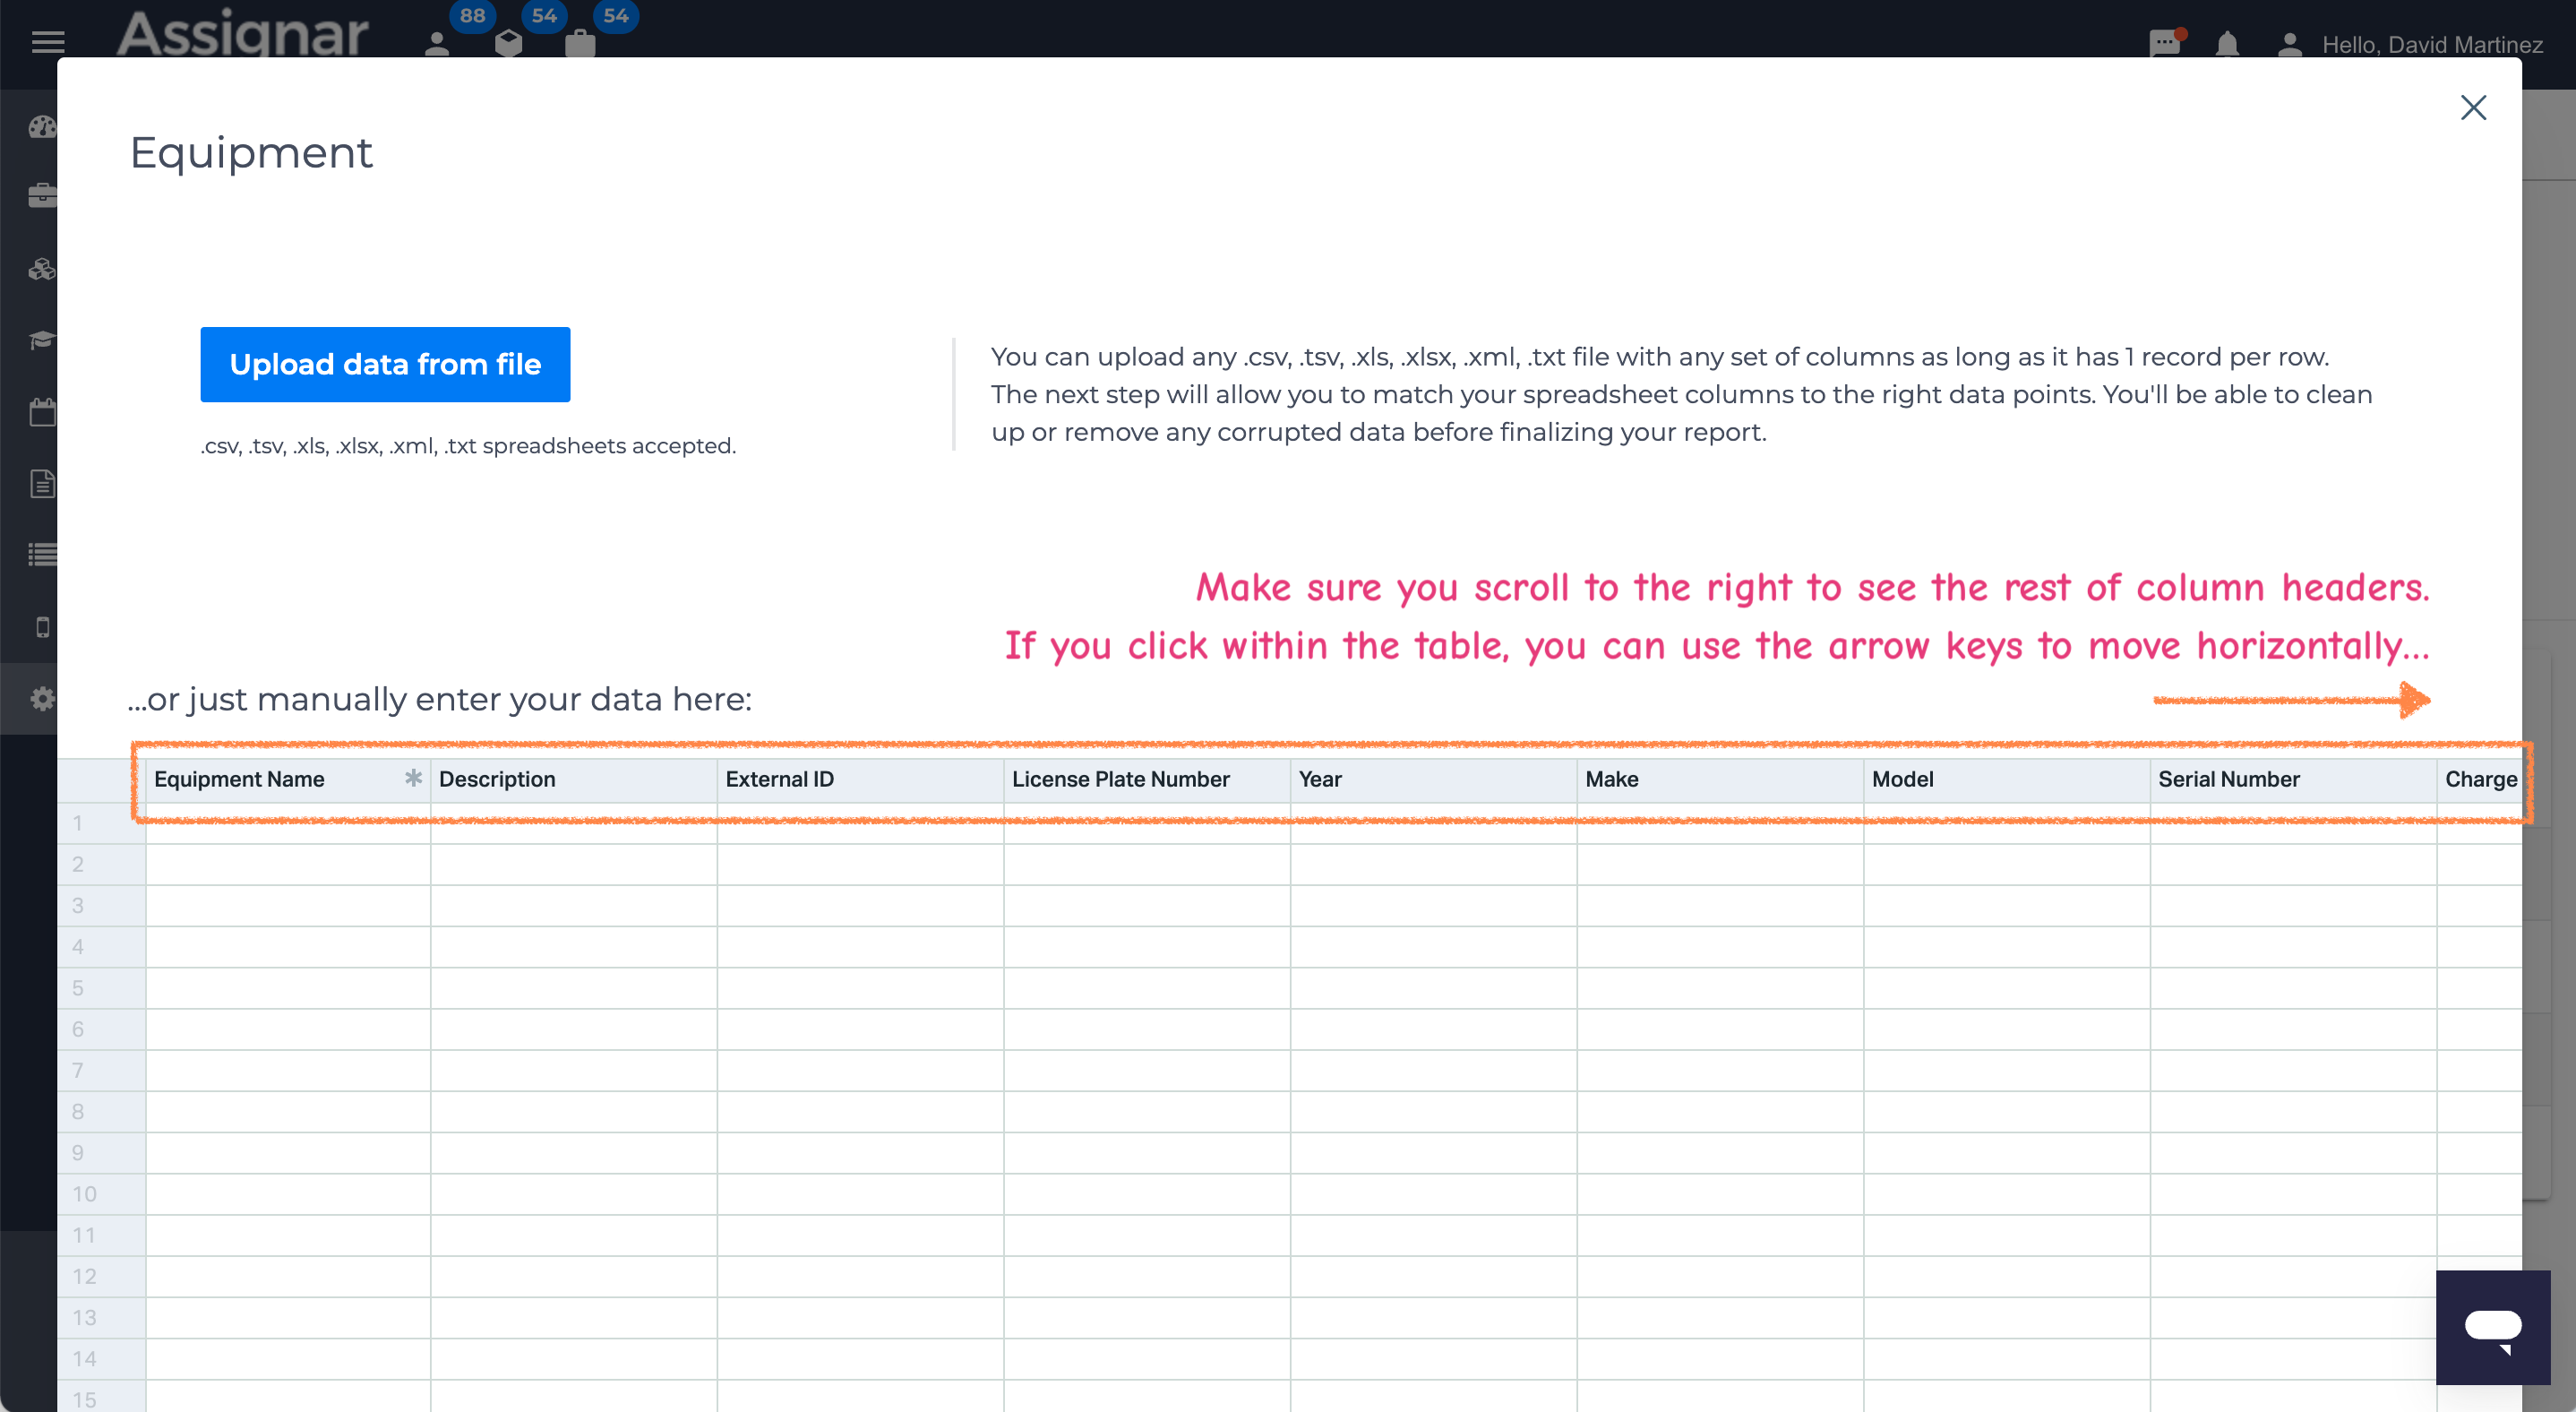The width and height of the screenshot is (2576, 1412).
Task: Select the Make column header
Action: (x=1720, y=779)
